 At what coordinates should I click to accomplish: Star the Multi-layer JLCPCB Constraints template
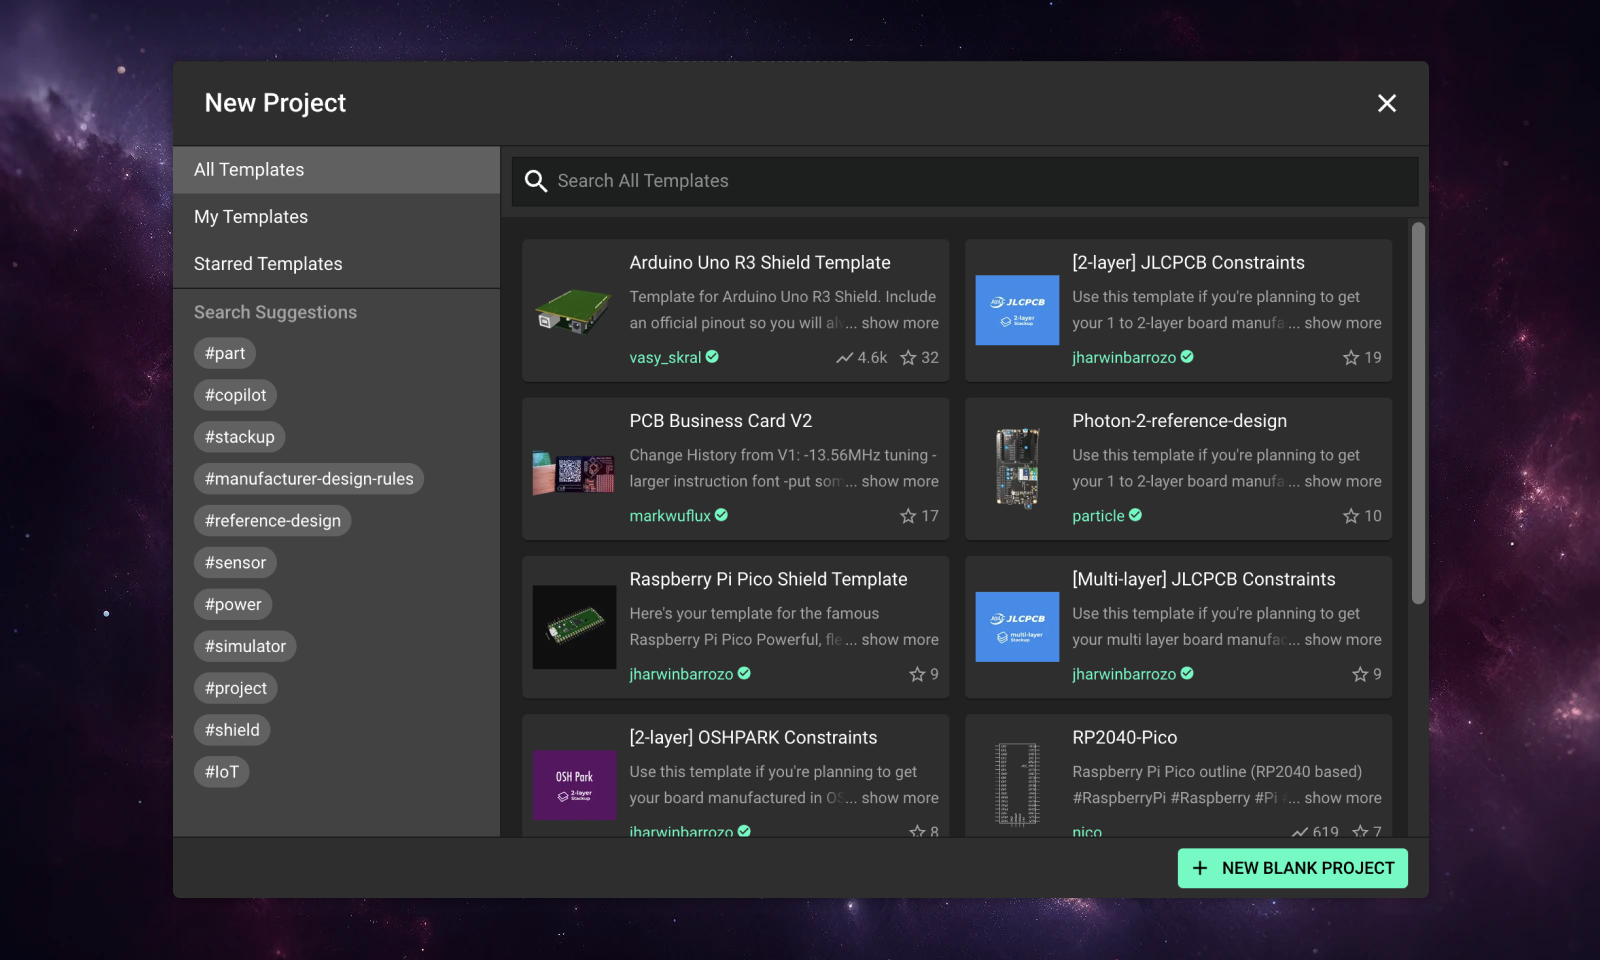click(x=1360, y=675)
